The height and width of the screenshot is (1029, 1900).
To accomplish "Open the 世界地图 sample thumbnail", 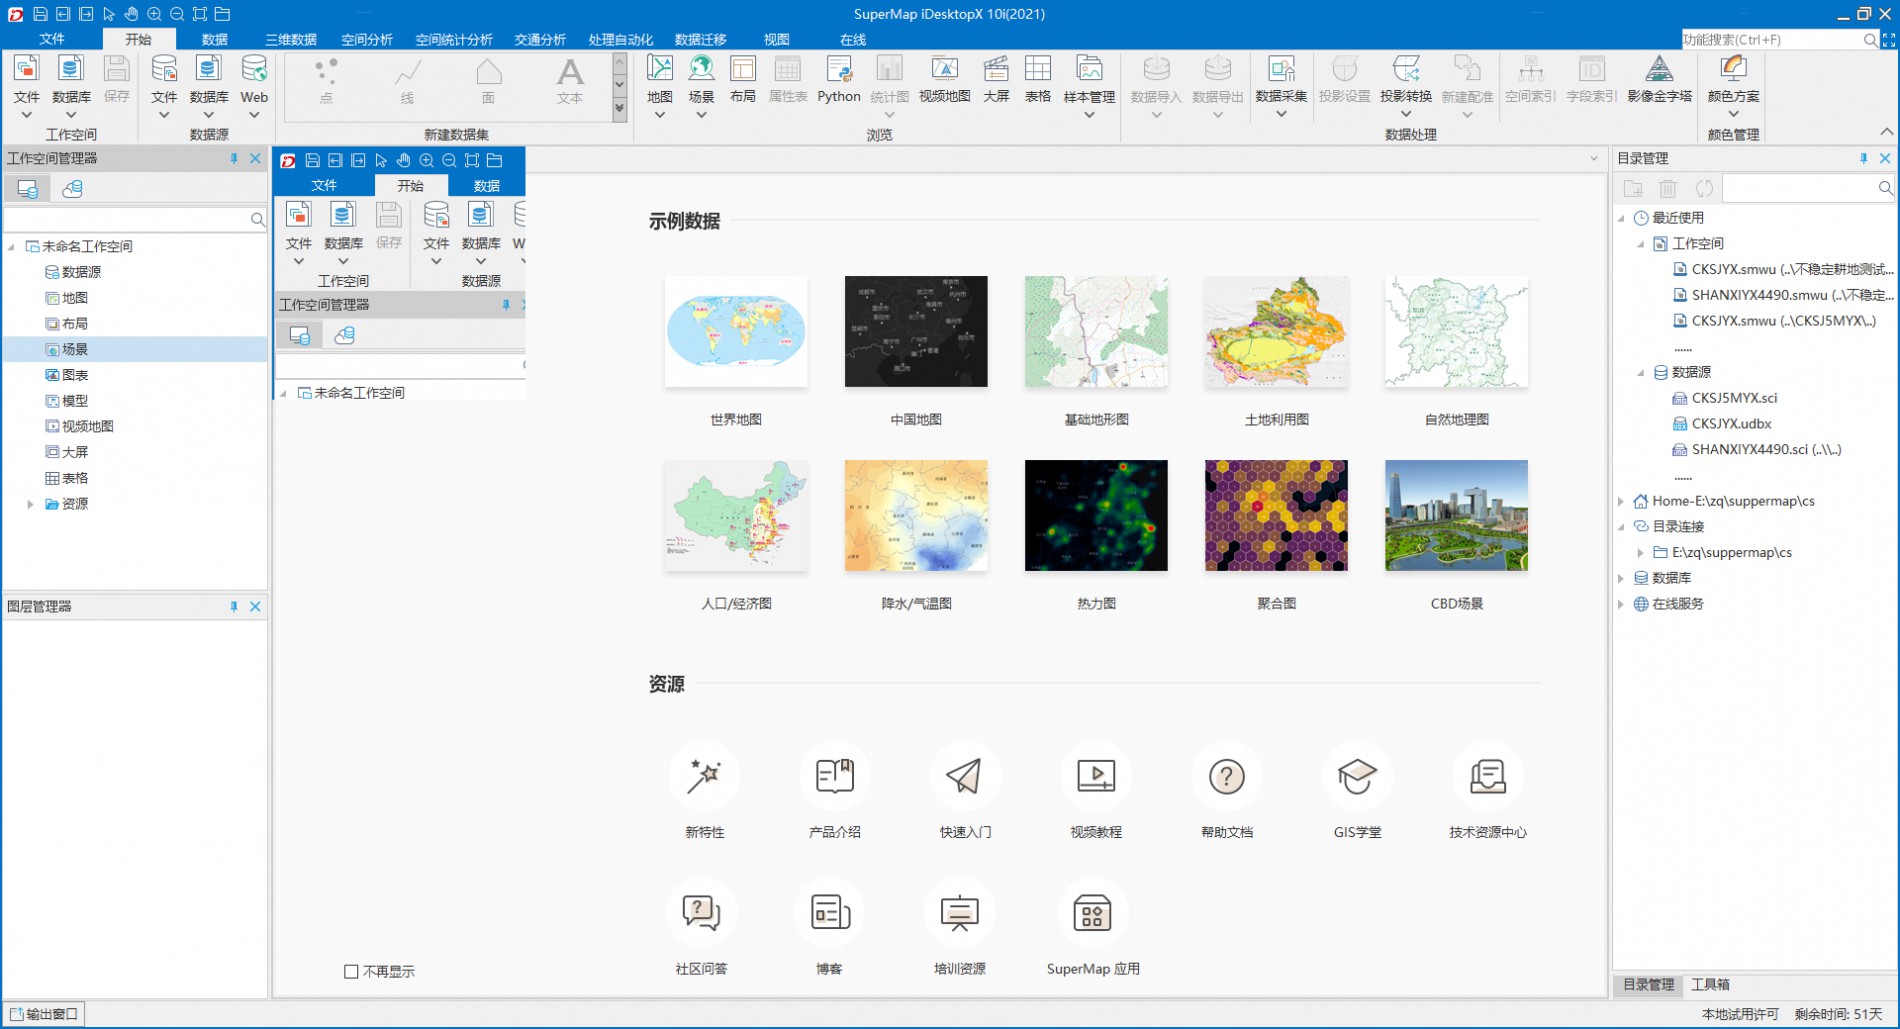I will click(x=736, y=332).
